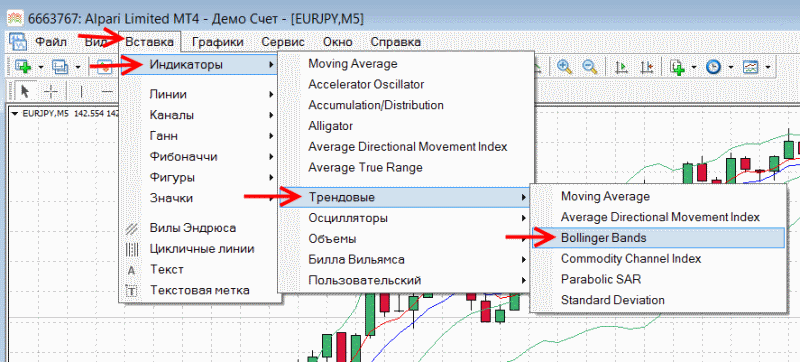The height and width of the screenshot is (362, 800).
Task: Select Текстовая метка in the Insert menu
Action: [x=199, y=290]
